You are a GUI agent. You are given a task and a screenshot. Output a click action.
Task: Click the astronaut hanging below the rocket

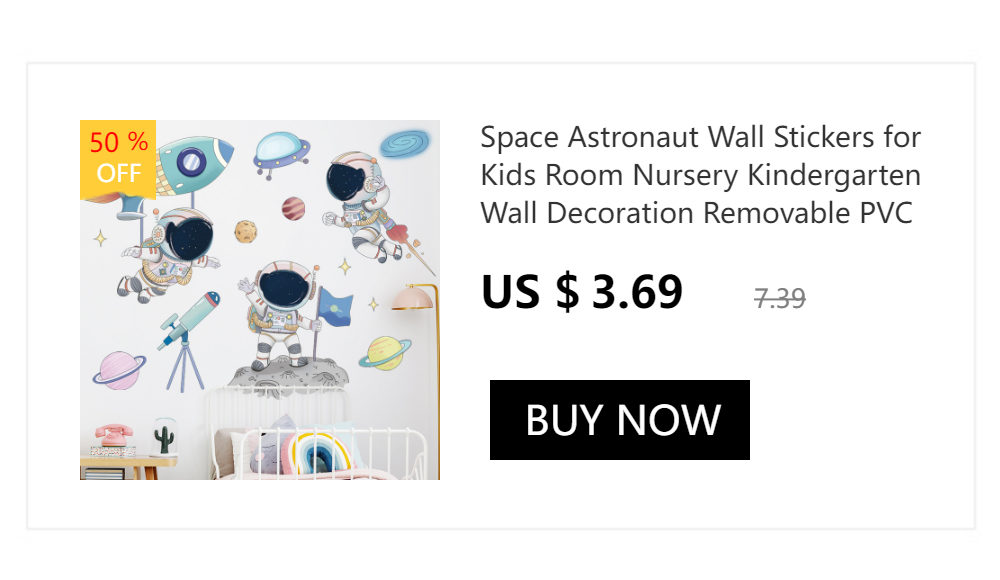(x=169, y=255)
